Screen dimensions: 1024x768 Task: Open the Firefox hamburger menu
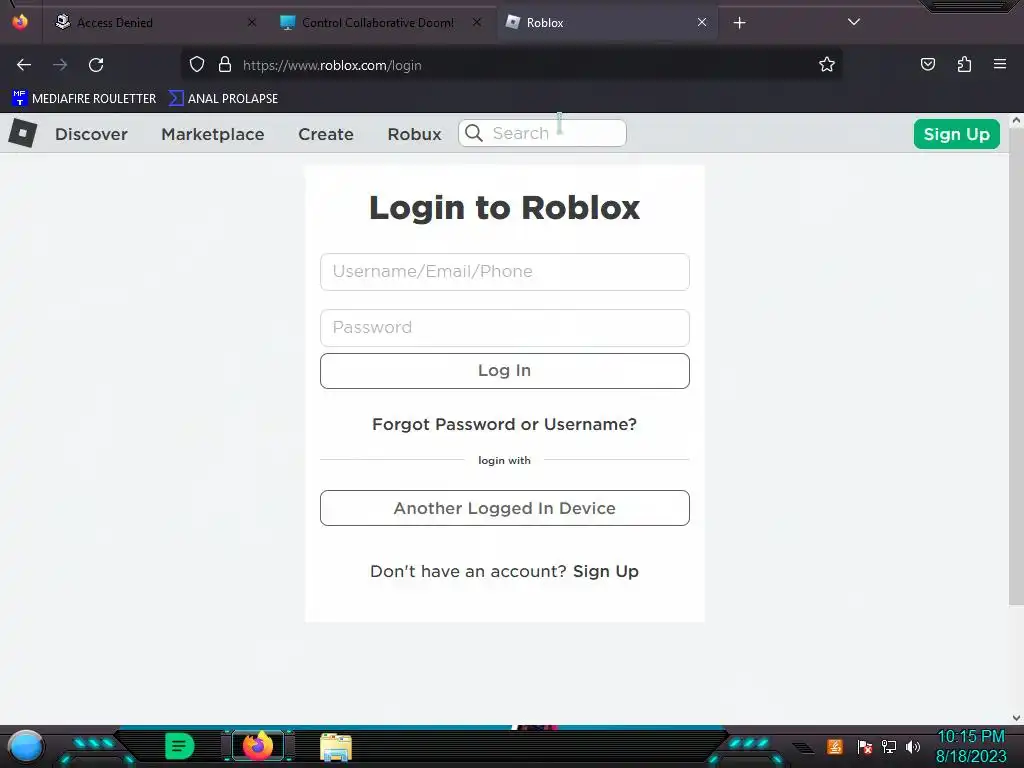tap(1000, 64)
